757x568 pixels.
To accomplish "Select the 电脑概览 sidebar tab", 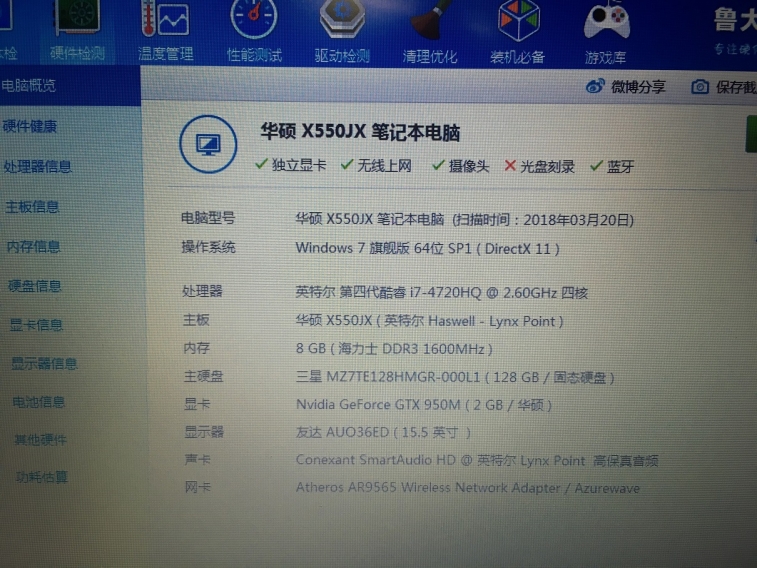I will (x=70, y=86).
